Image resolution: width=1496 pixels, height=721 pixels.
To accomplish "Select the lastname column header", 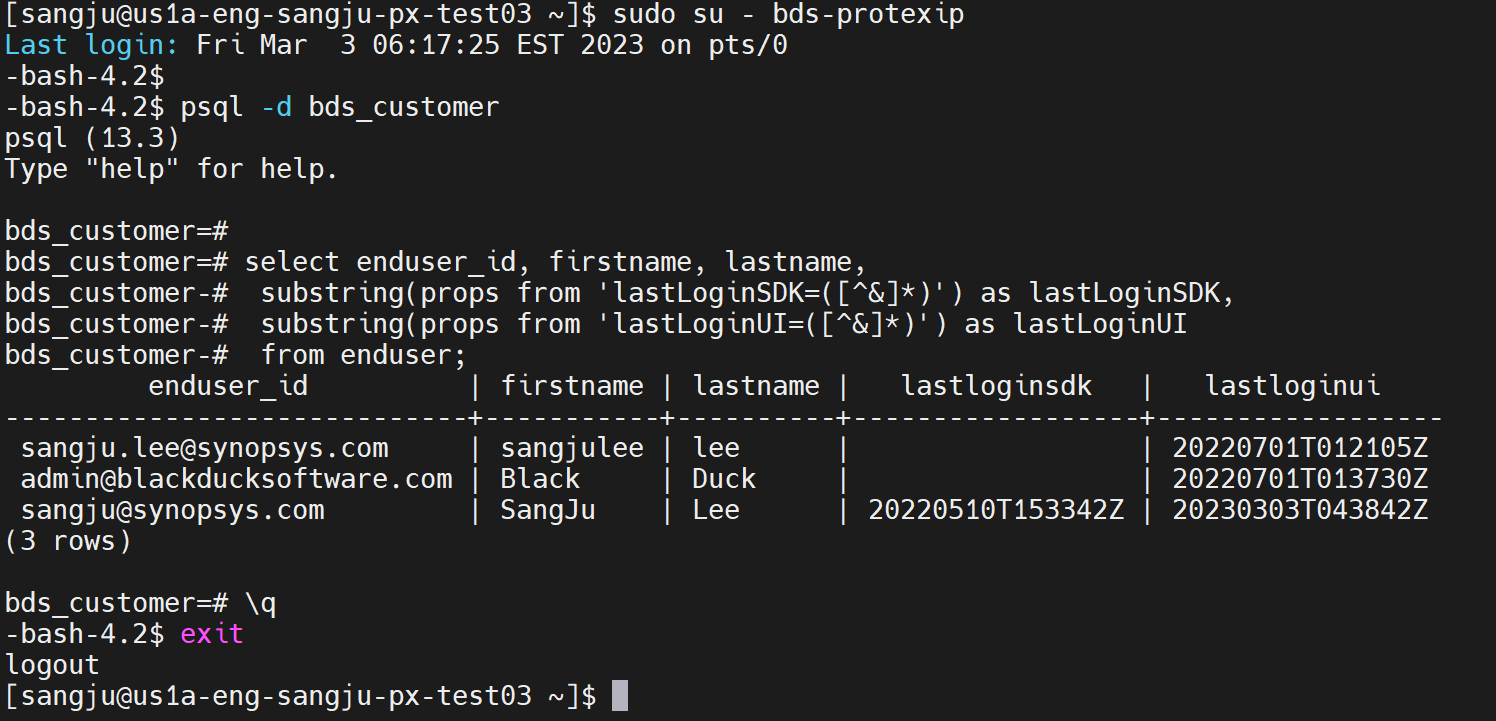I will coord(756,386).
